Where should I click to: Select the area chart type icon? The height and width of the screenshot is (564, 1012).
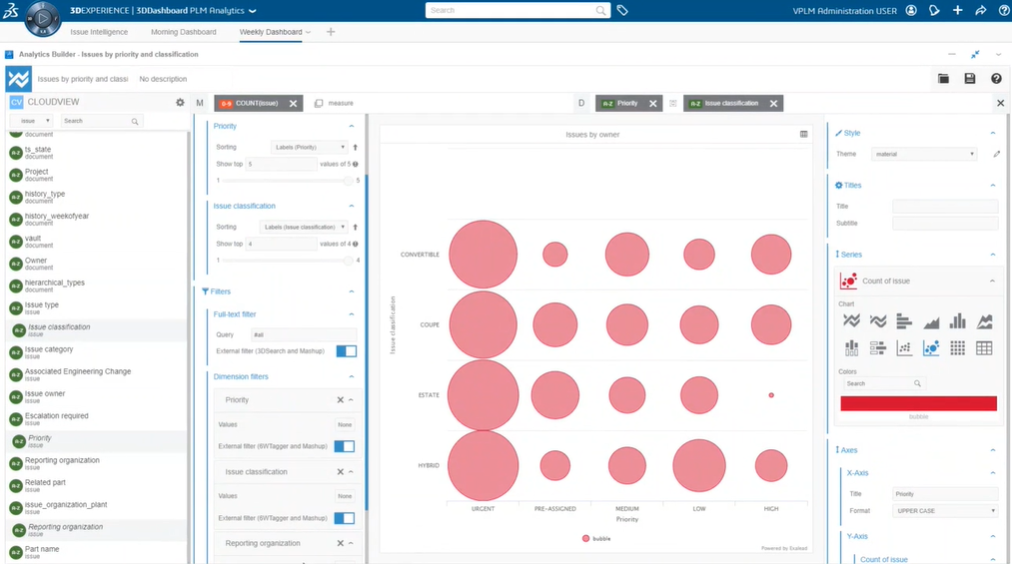931,321
